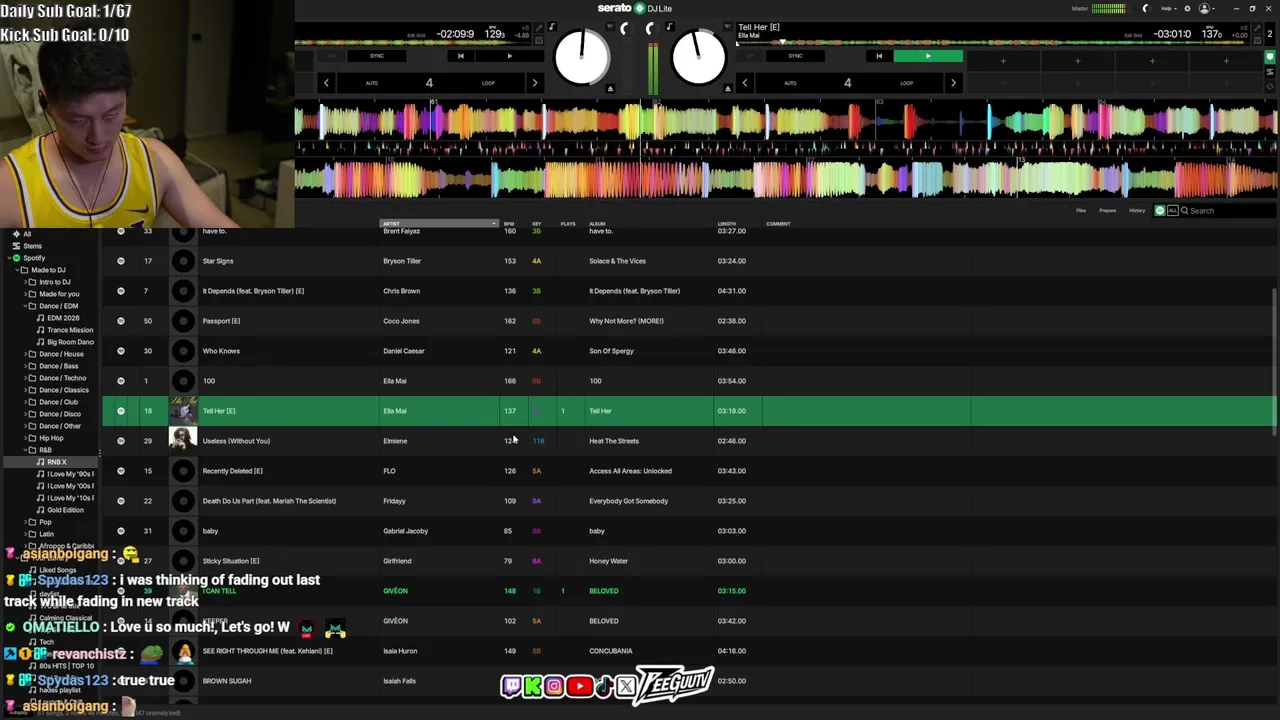The width and height of the screenshot is (1280, 720).
Task: Toggle auto loop 4 on right deck
Action: 847,83
